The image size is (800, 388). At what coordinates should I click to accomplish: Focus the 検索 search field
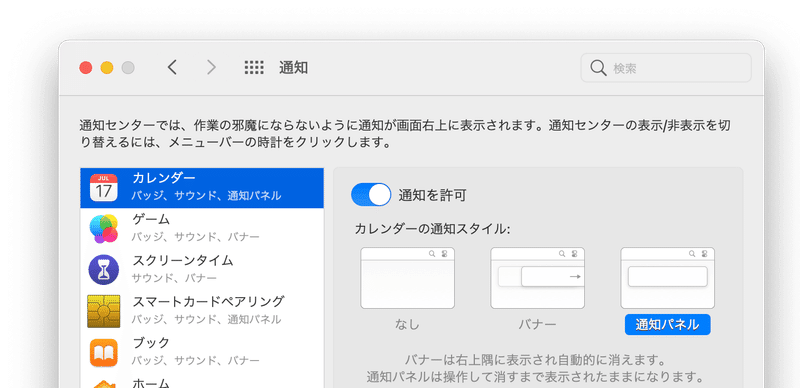pos(666,68)
